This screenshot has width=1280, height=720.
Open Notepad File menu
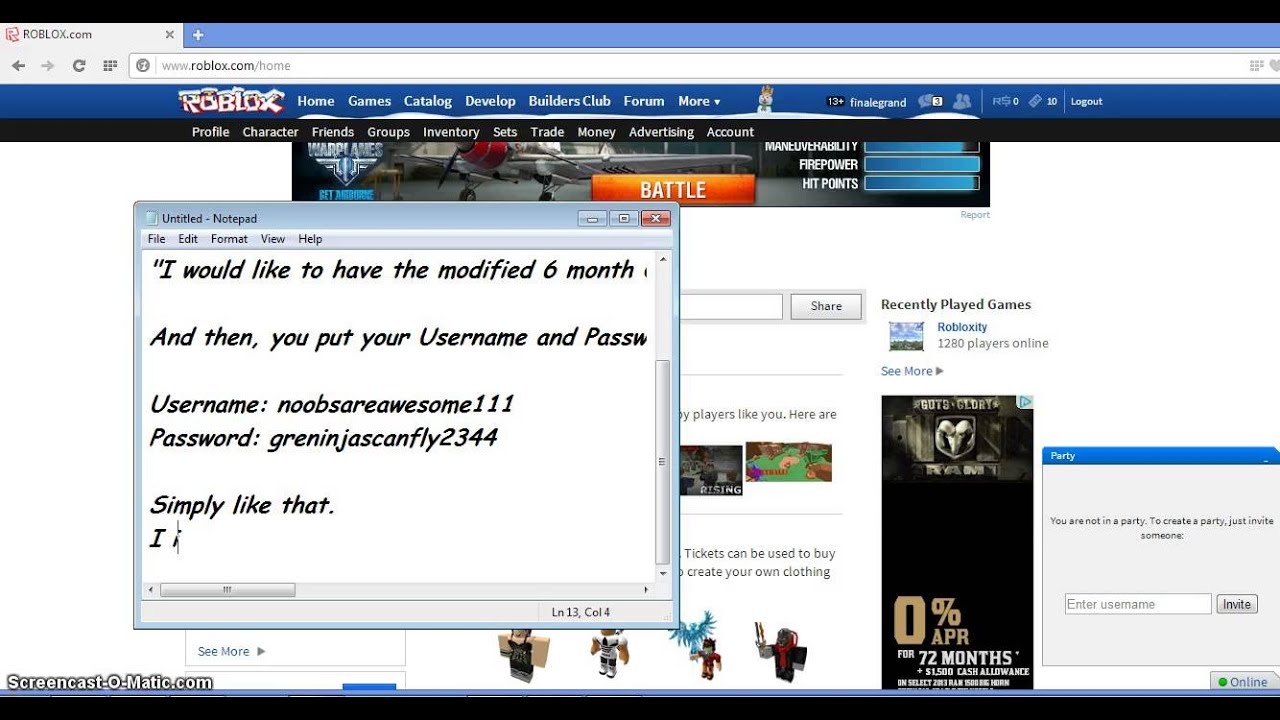point(157,239)
